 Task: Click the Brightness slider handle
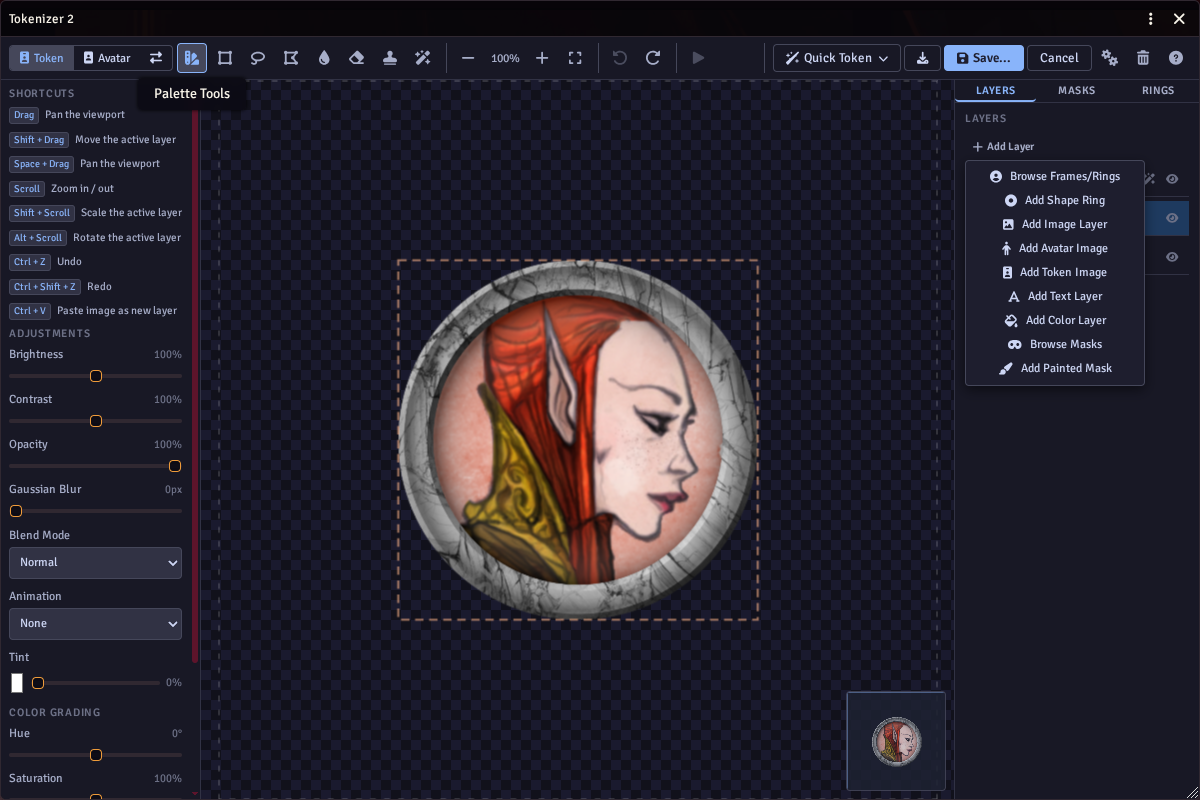click(x=96, y=376)
